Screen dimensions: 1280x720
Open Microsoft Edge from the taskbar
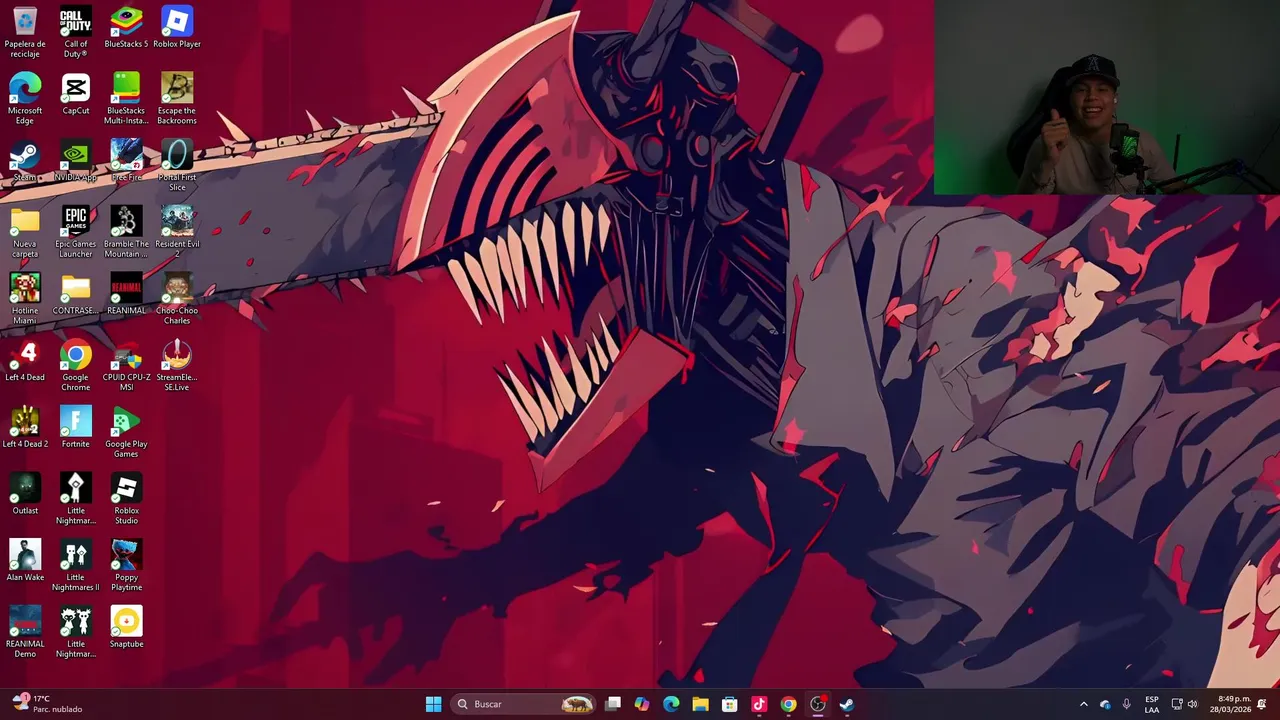671,704
